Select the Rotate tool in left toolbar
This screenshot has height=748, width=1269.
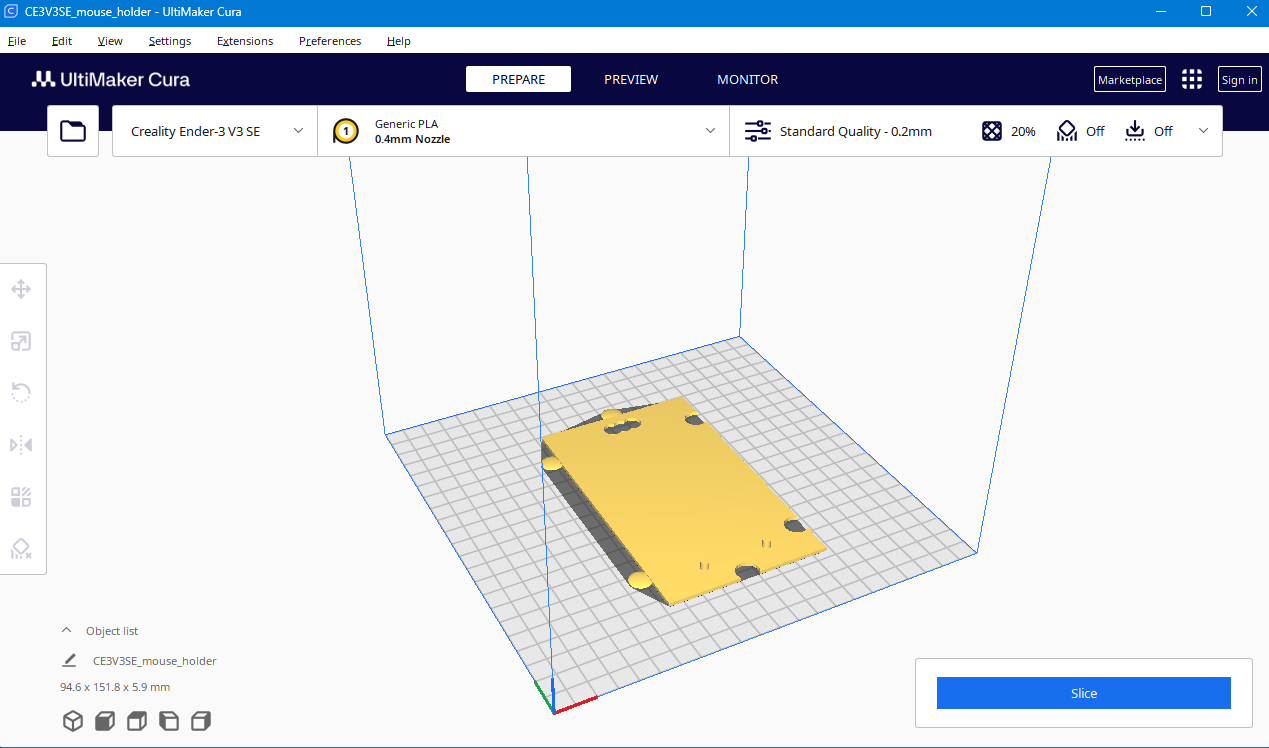click(21, 392)
